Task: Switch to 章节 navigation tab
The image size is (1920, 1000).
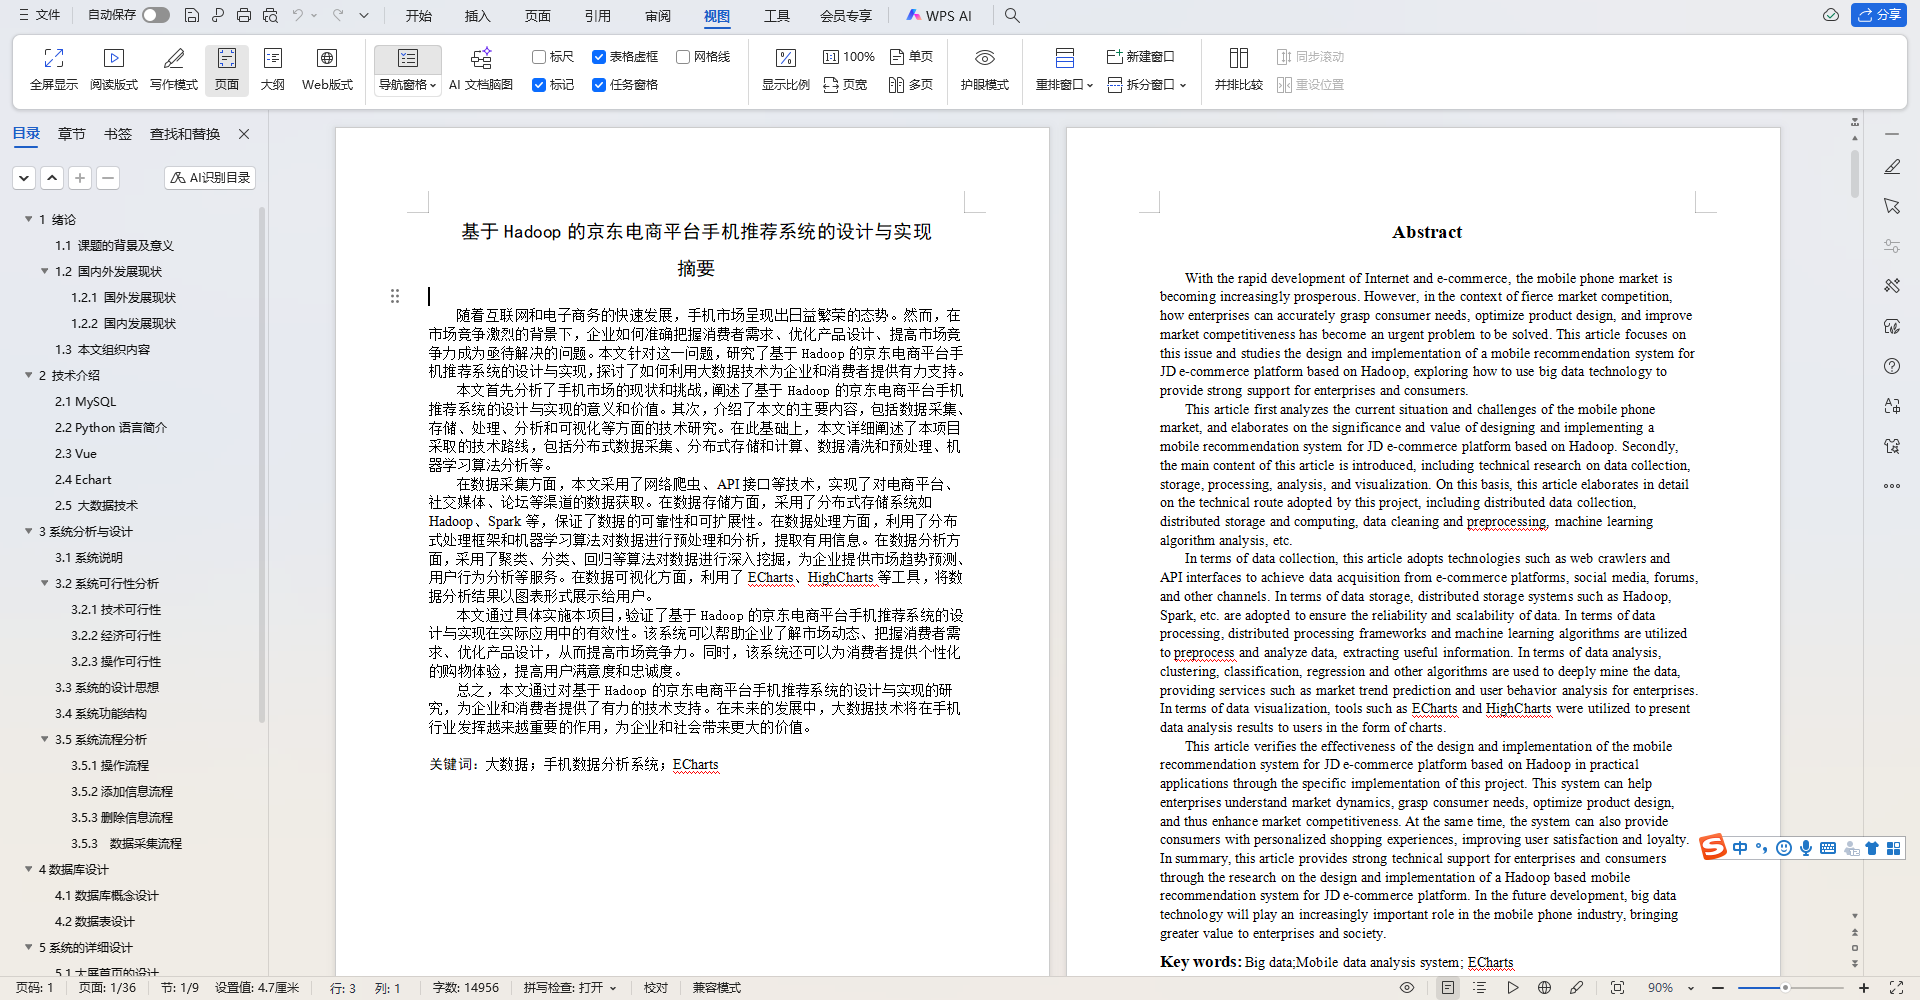Action: pyautogui.click(x=72, y=134)
